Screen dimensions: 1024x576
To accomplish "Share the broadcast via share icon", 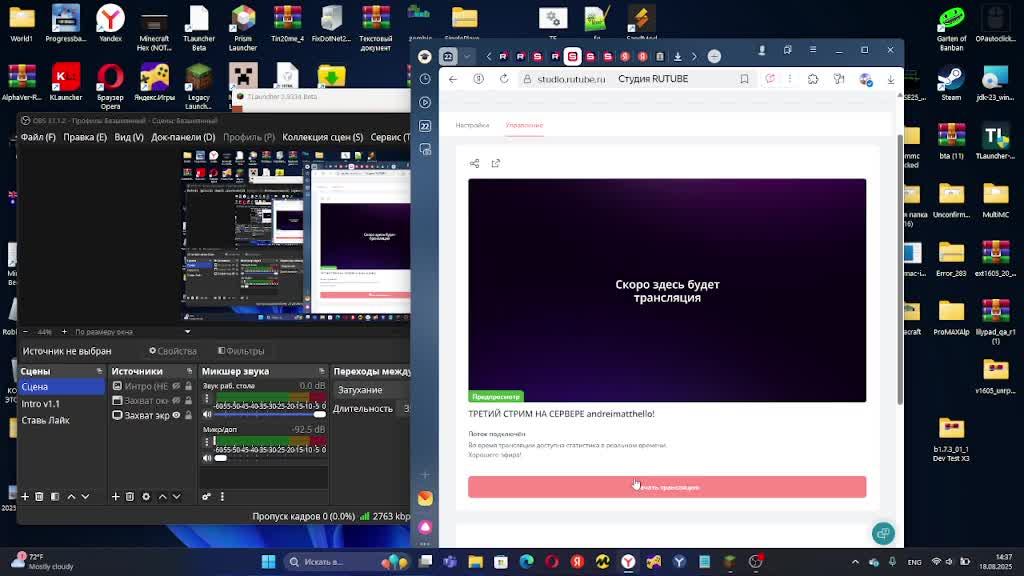I will tap(475, 163).
